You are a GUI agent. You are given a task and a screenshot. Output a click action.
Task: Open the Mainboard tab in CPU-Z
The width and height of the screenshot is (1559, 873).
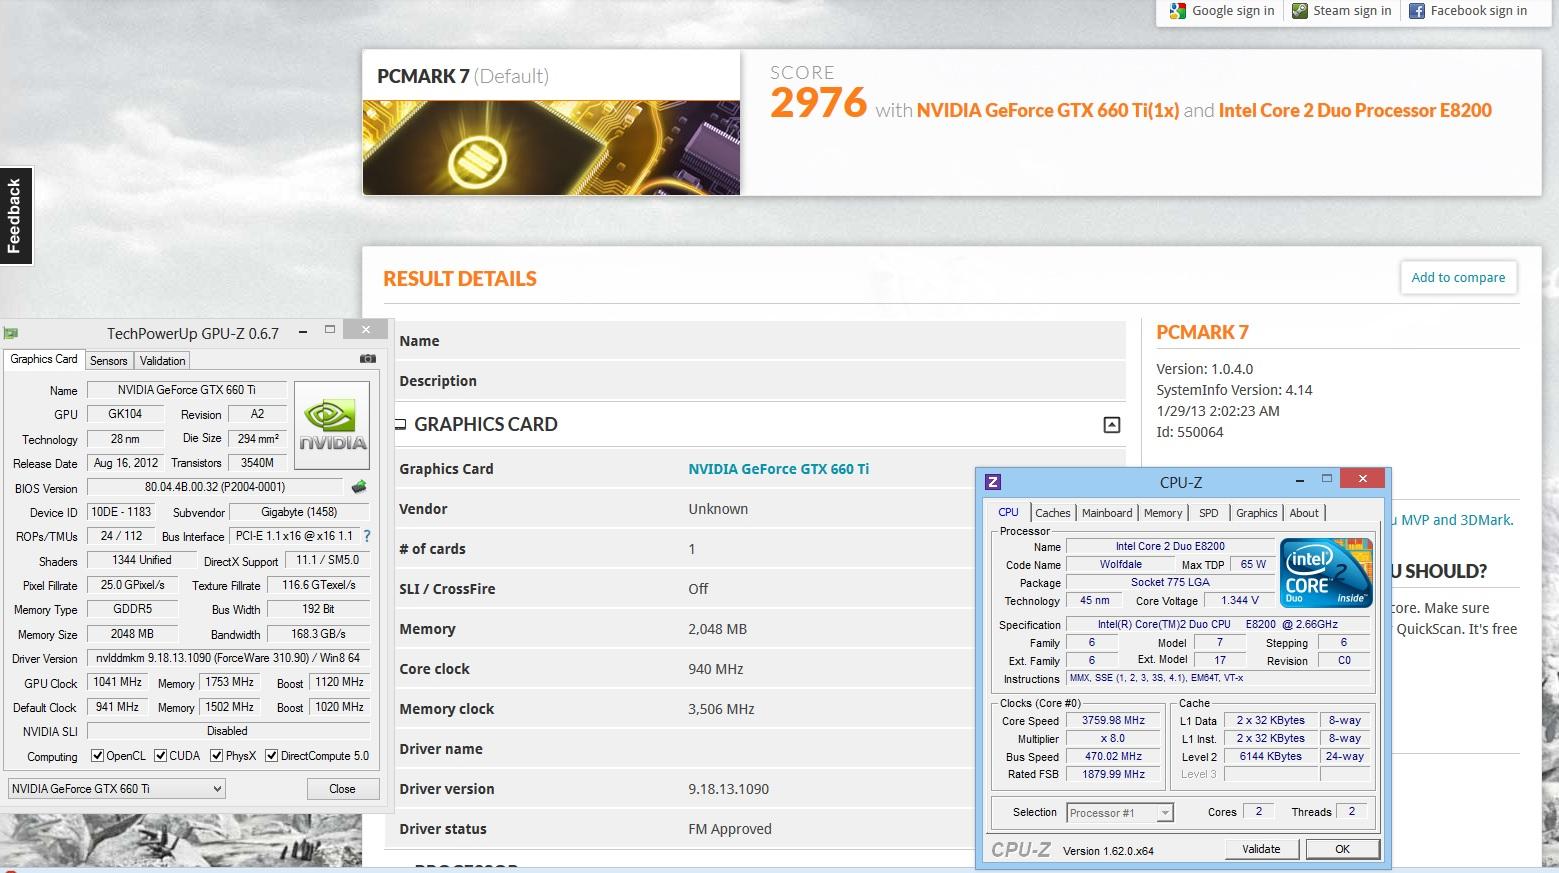click(1107, 513)
